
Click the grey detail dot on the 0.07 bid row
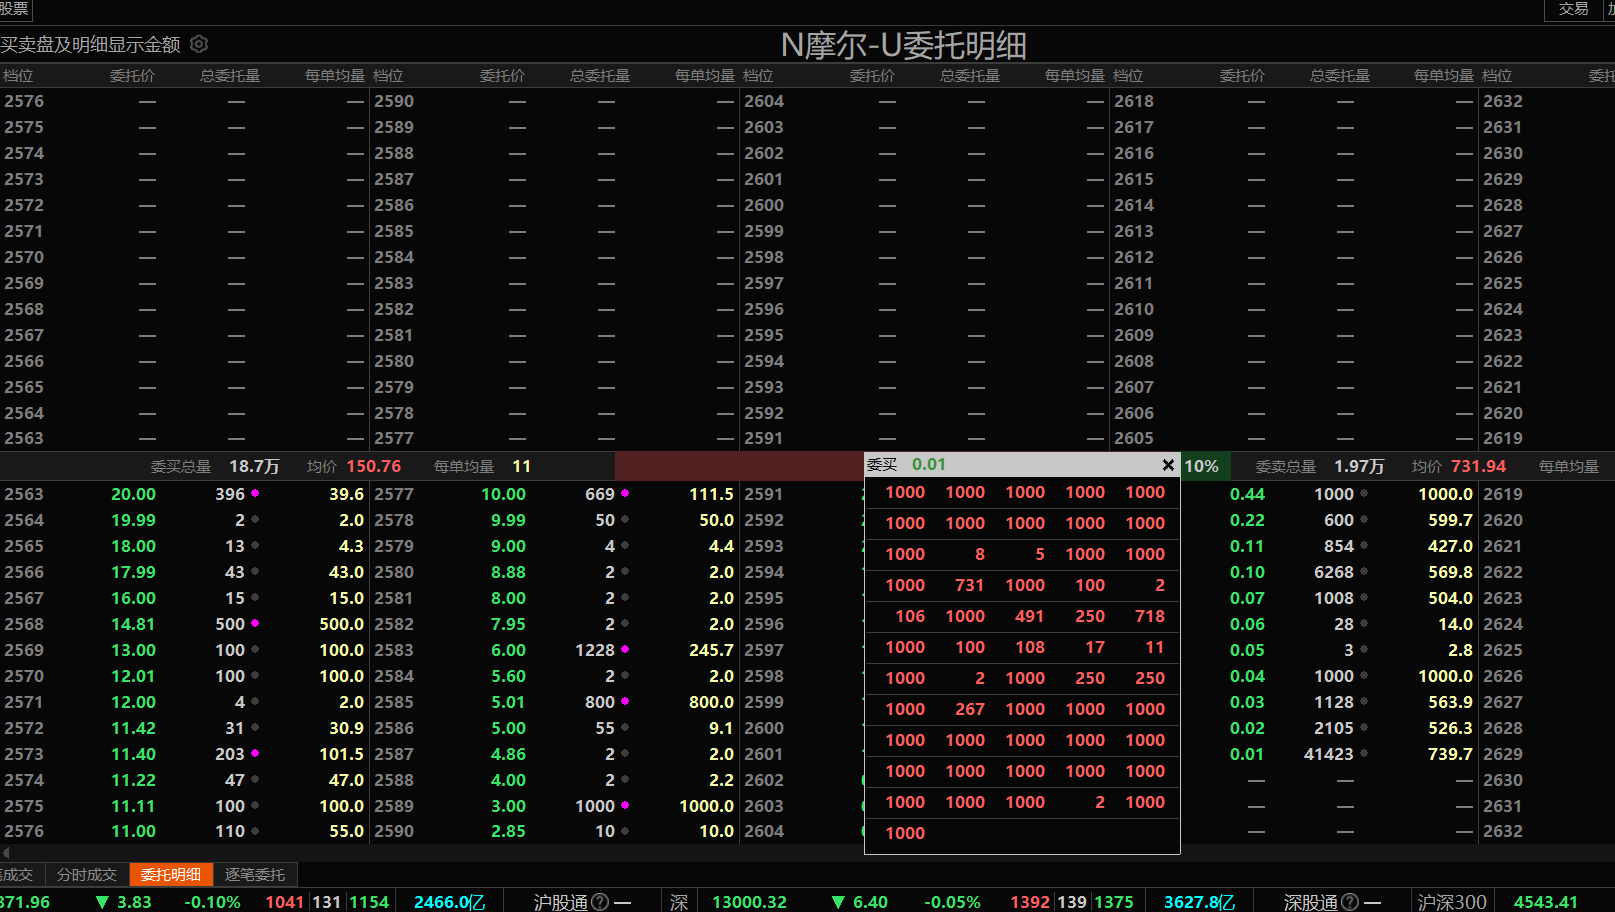(x=1364, y=597)
